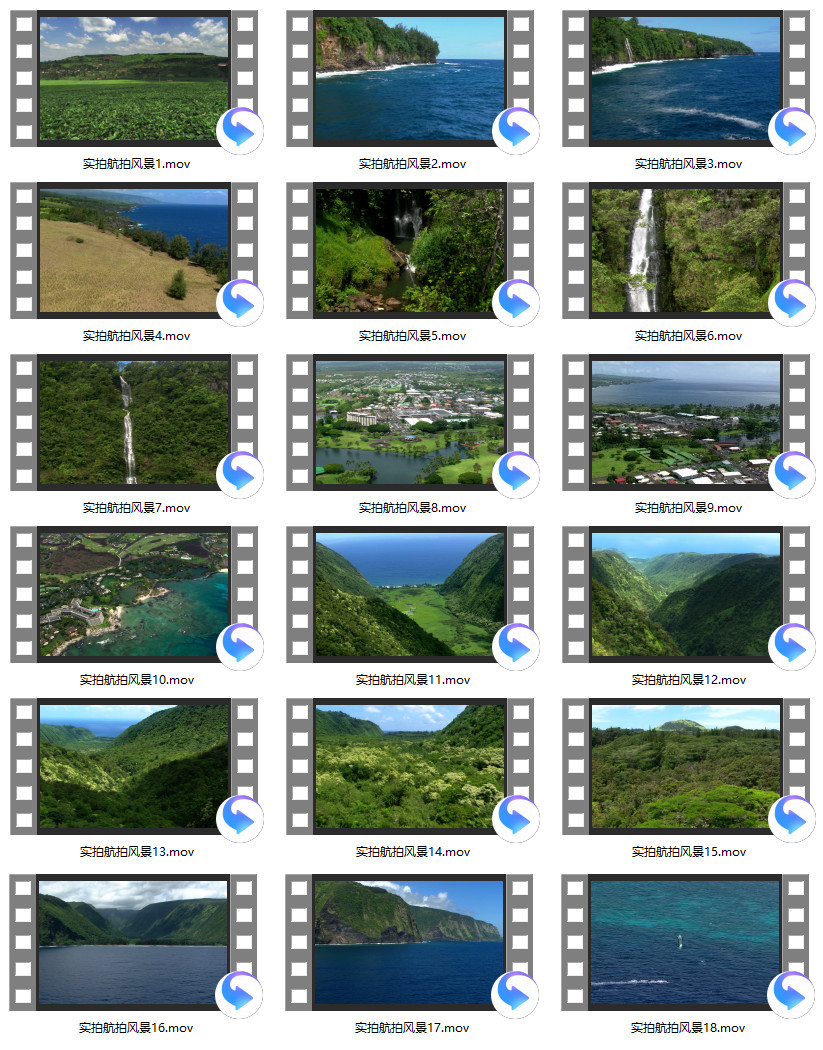Click the filename 实拍航拍风景18.mov

(x=688, y=1028)
